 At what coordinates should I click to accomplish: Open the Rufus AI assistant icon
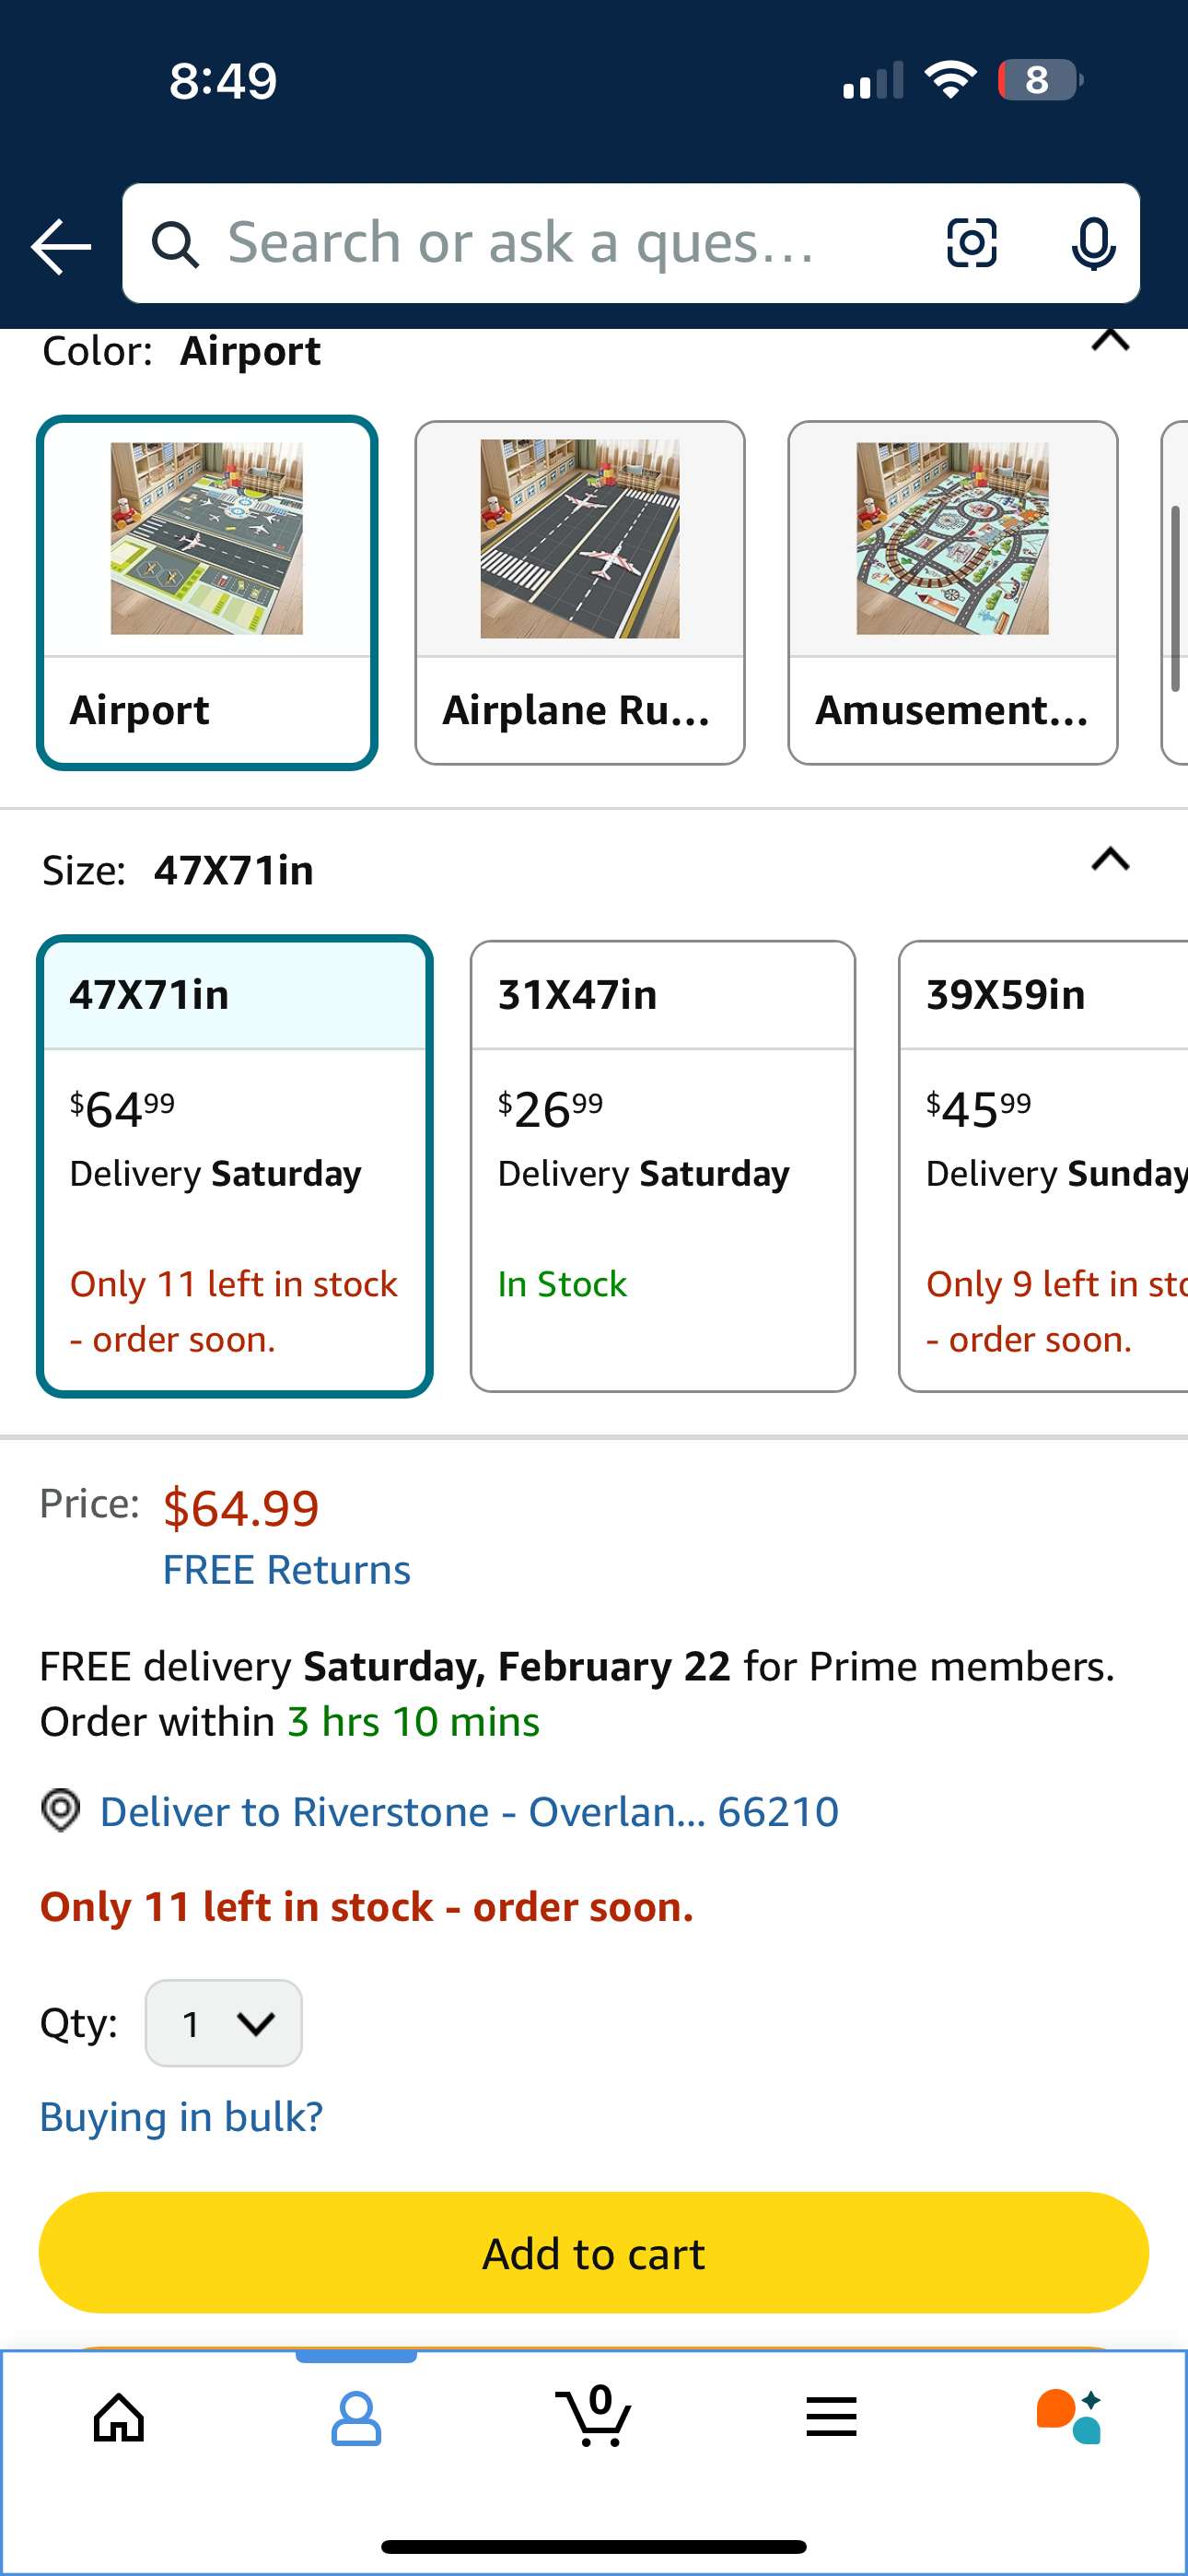tap(1068, 2418)
